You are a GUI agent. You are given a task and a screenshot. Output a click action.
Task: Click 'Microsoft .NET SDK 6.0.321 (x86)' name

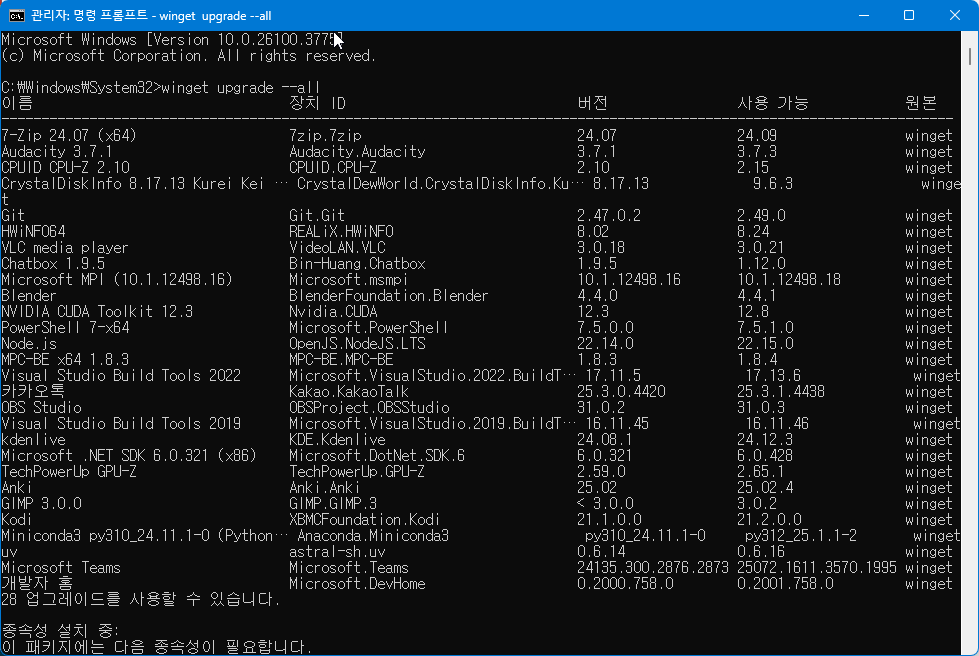click(x=129, y=456)
